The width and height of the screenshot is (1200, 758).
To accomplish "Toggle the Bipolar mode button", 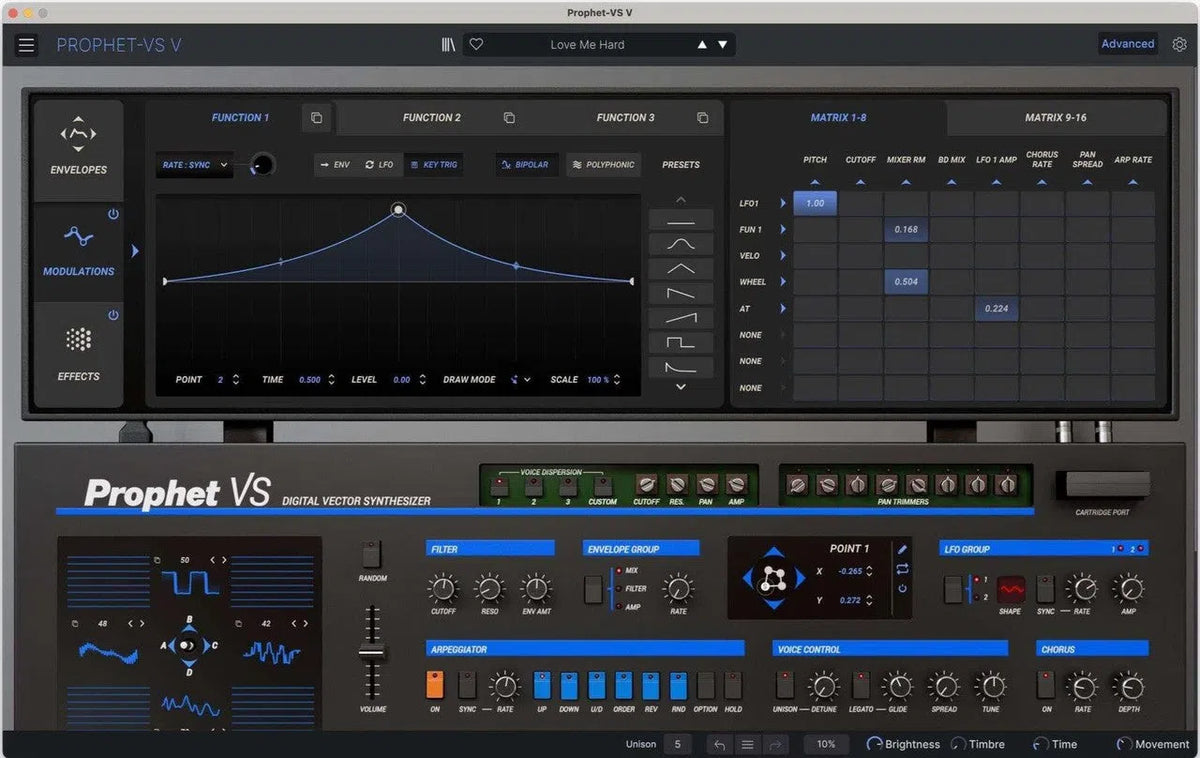I will [x=526, y=165].
